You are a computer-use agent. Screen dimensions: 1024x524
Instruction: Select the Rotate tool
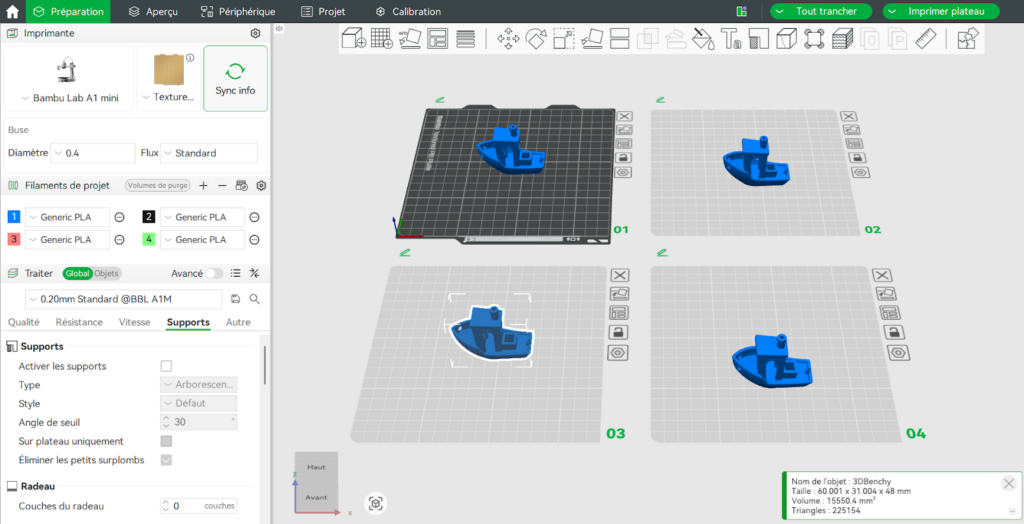536,39
